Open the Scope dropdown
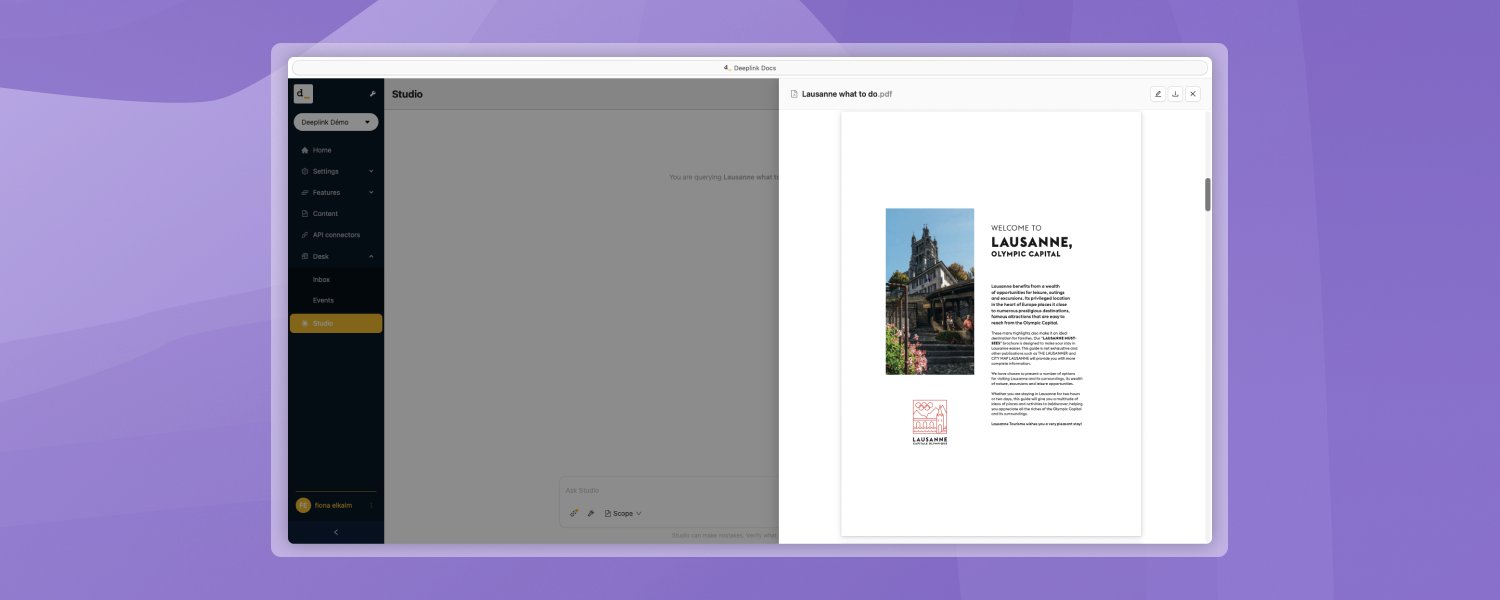This screenshot has width=1500, height=600. tap(623, 513)
